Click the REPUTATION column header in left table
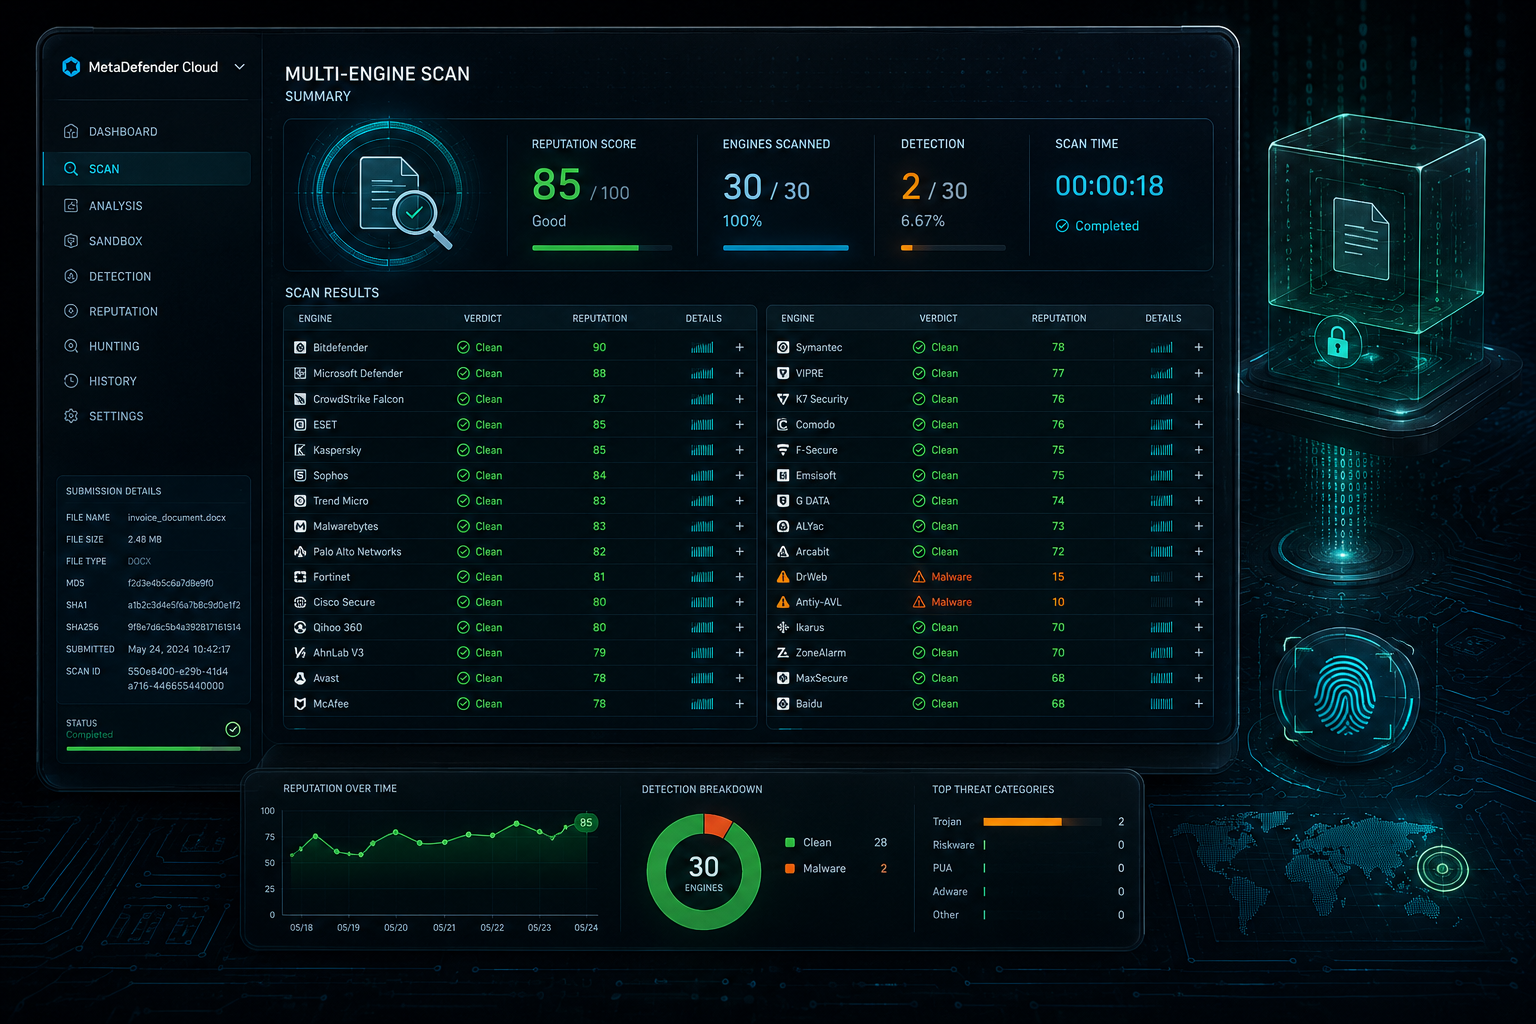The image size is (1536, 1024). (600, 319)
